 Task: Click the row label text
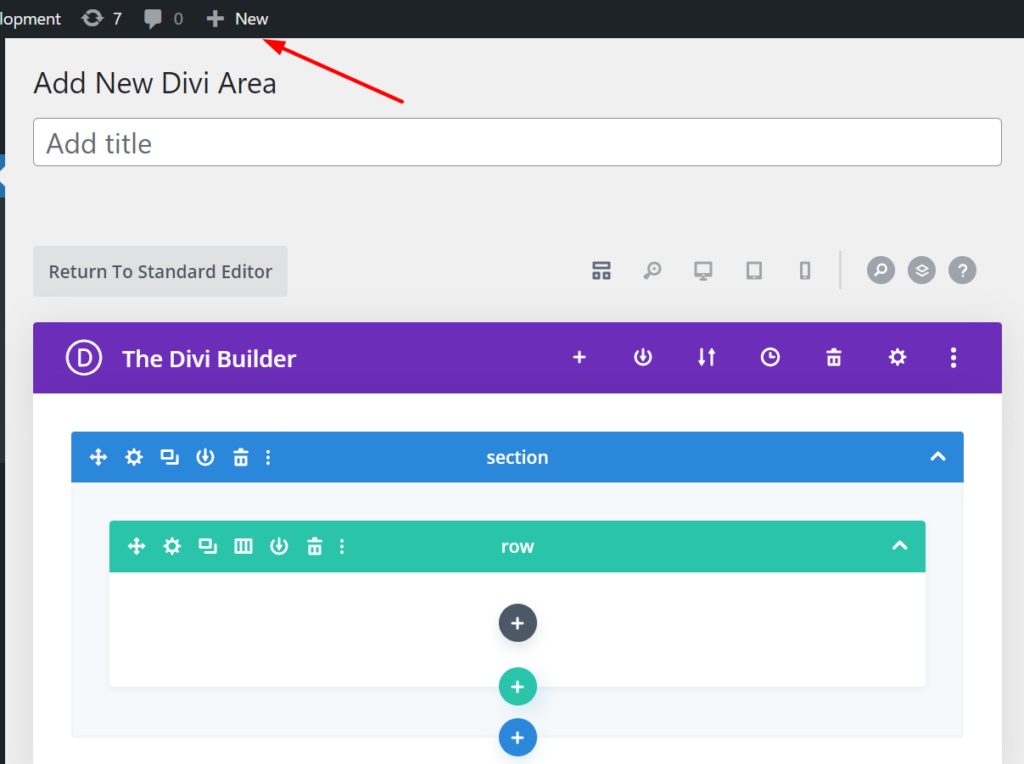pos(517,547)
